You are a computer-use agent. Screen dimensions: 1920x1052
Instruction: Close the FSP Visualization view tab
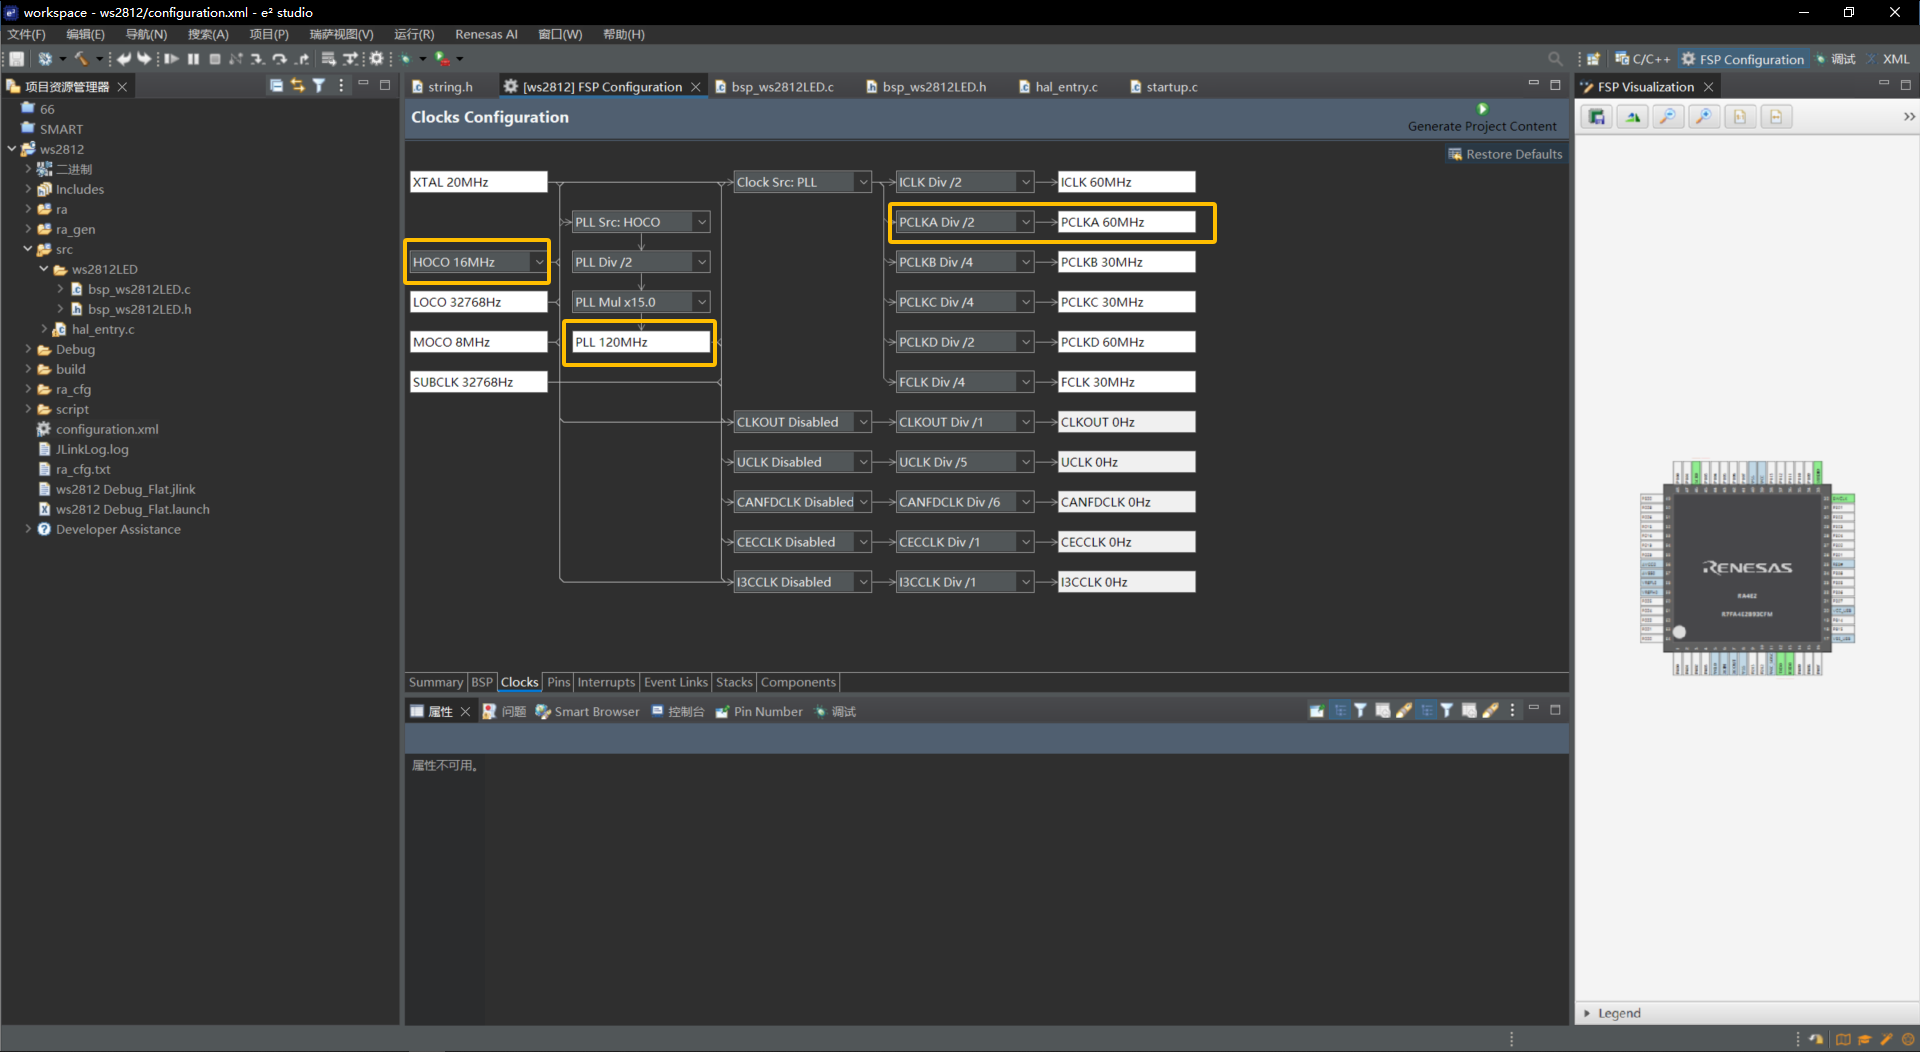pos(1709,87)
